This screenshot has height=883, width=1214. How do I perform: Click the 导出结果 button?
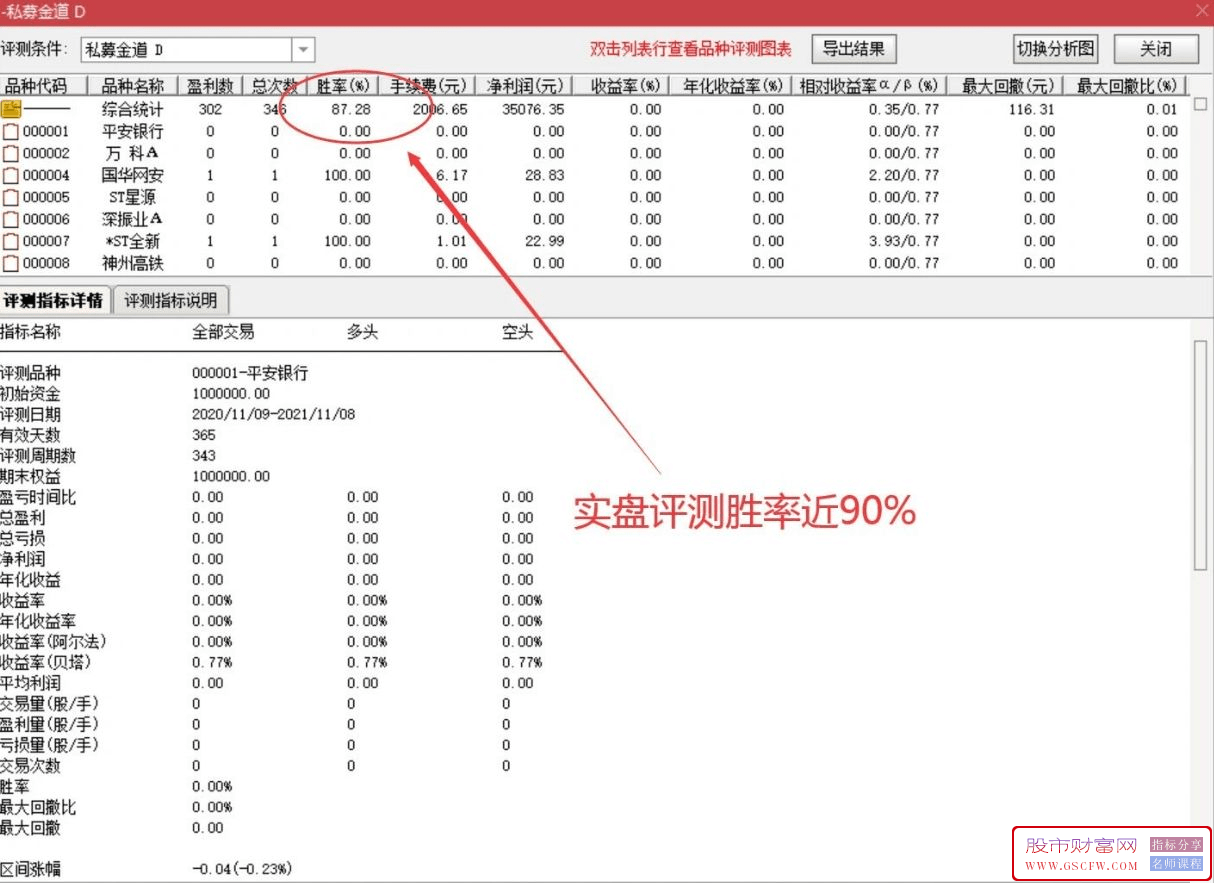point(854,49)
